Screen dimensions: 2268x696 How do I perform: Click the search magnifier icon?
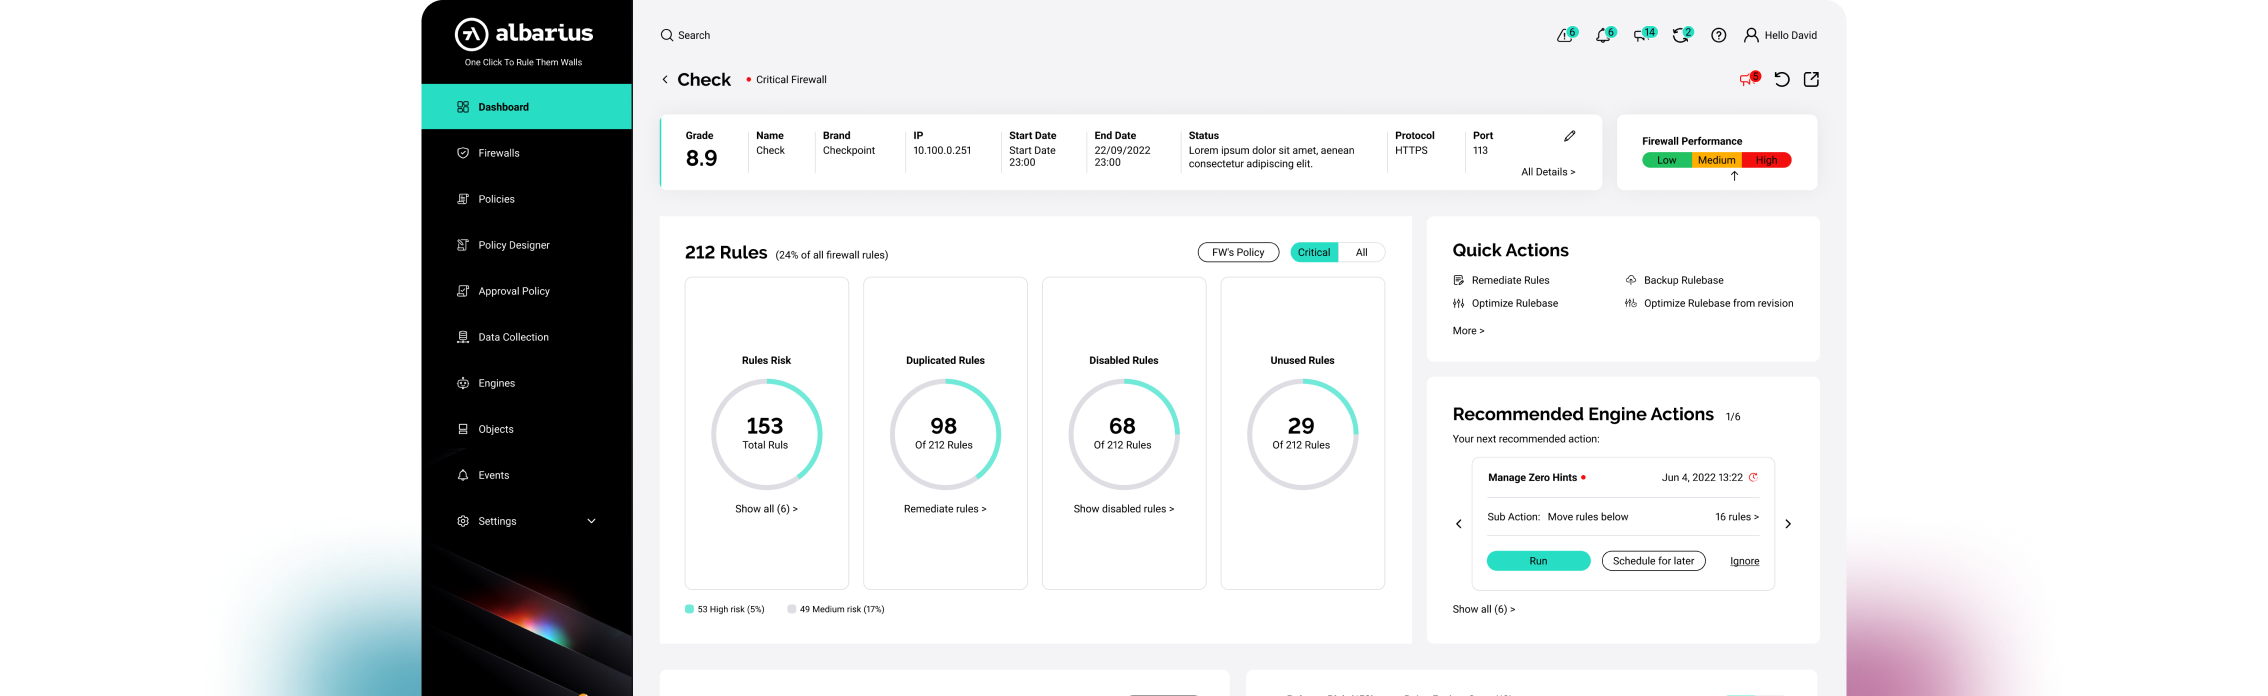(667, 35)
